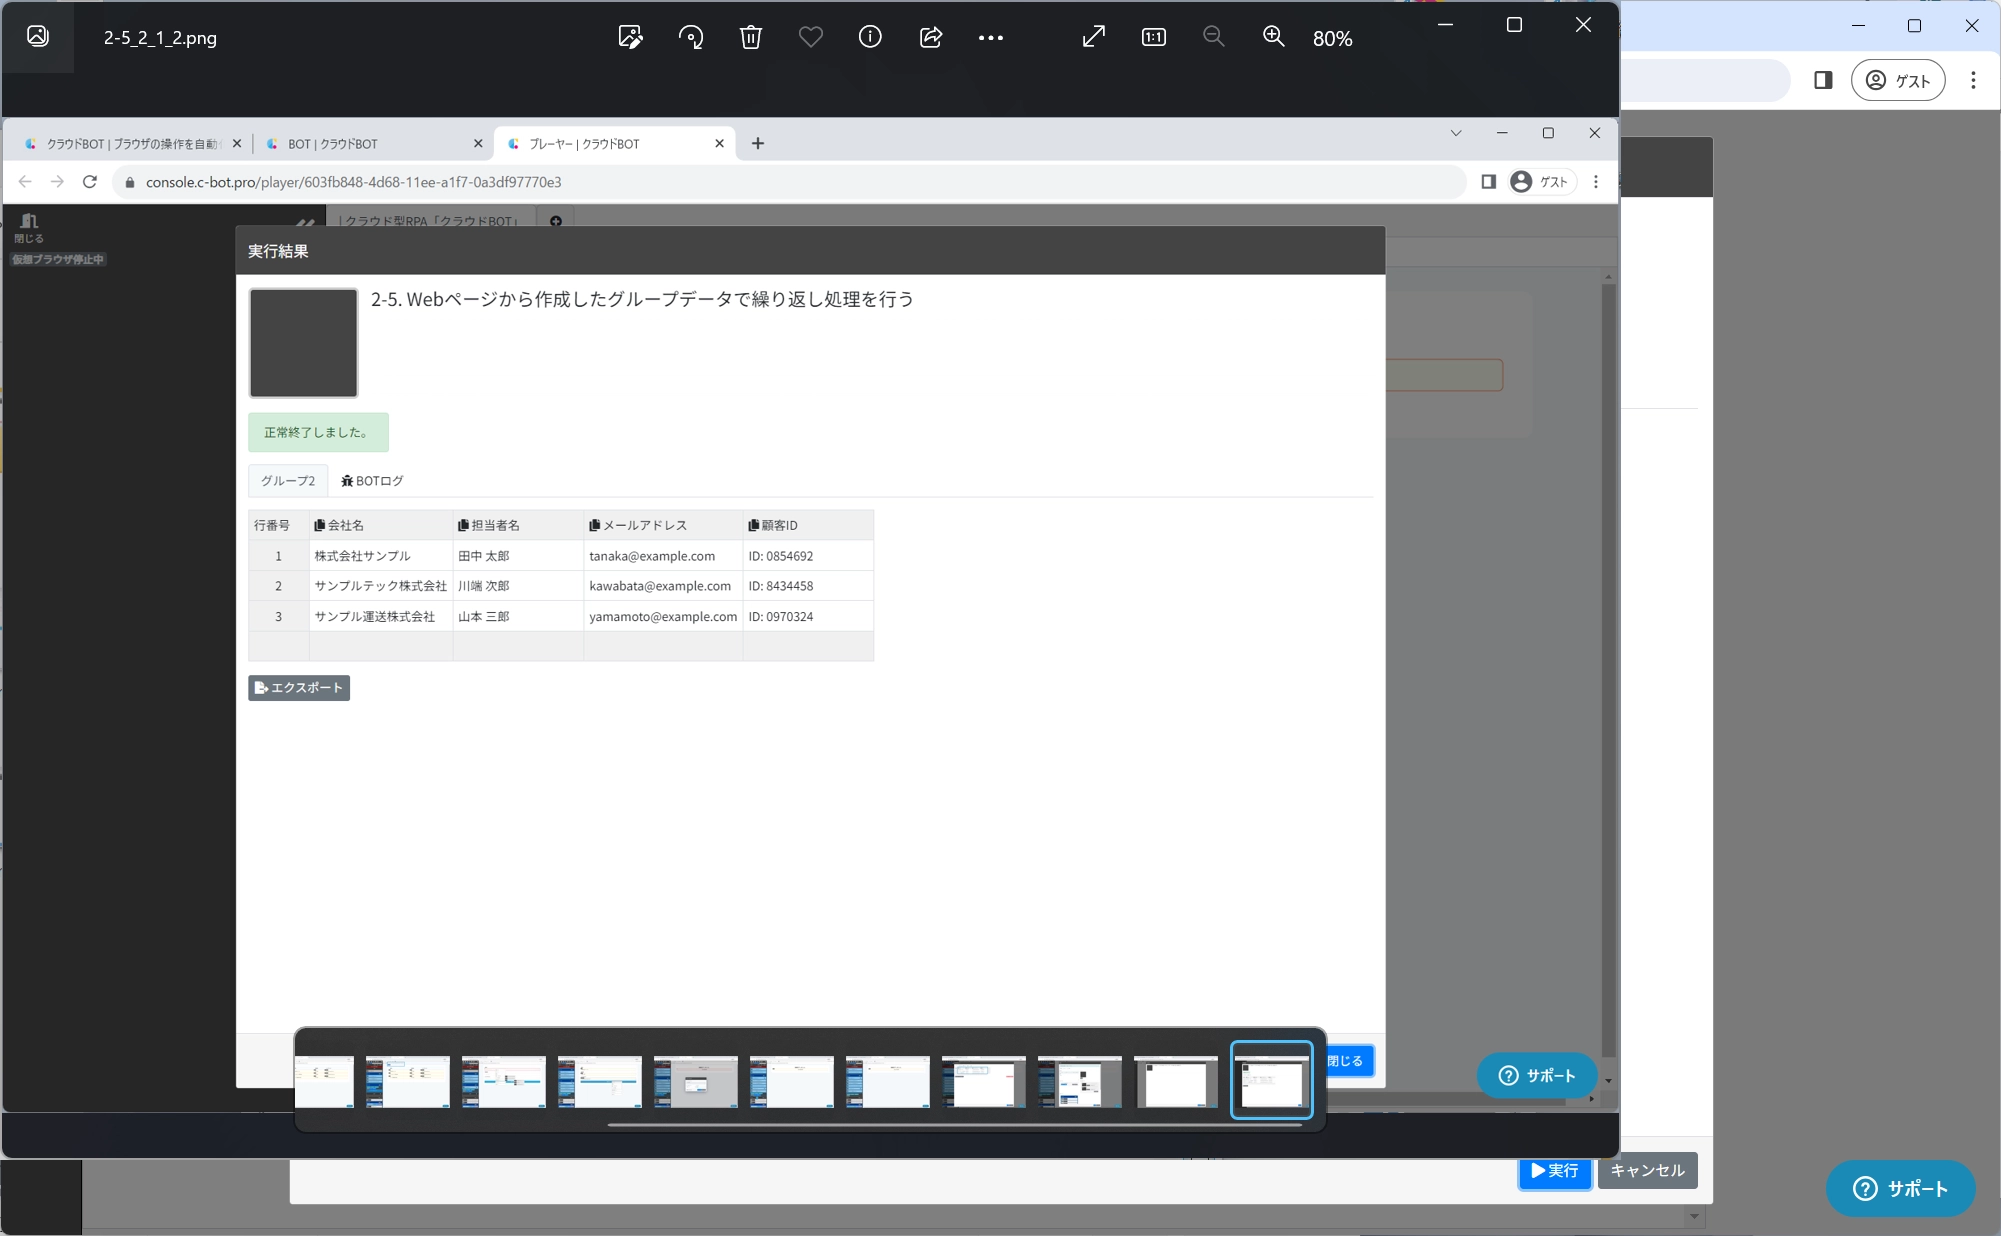The image size is (2001, 1236).
Task: Toggle actual size 1:1 view
Action: tap(1153, 37)
